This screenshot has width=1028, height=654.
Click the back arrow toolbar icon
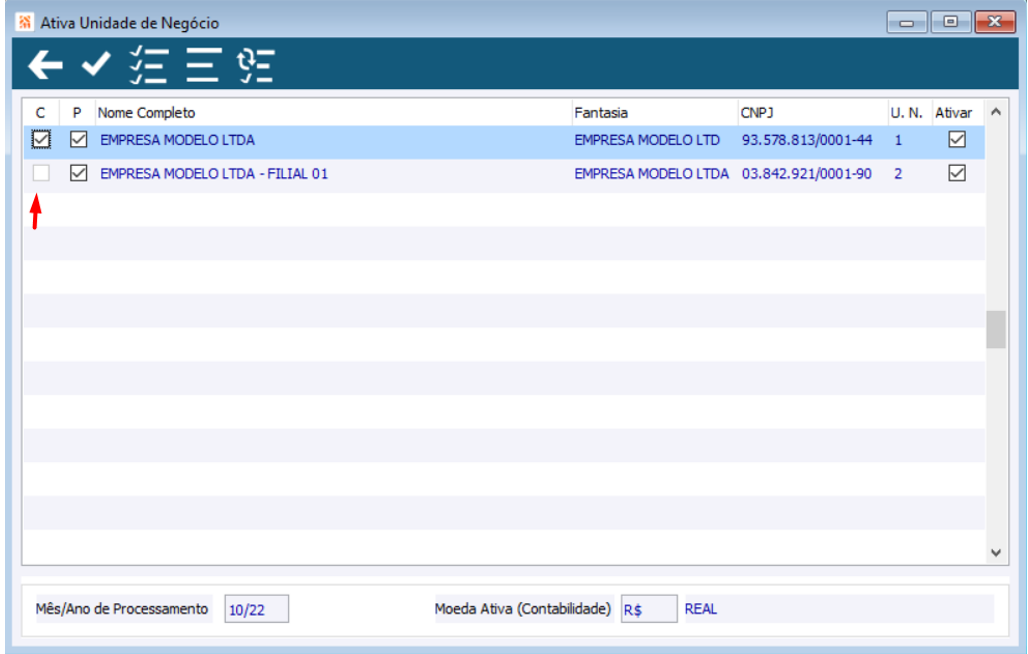[x=45, y=65]
